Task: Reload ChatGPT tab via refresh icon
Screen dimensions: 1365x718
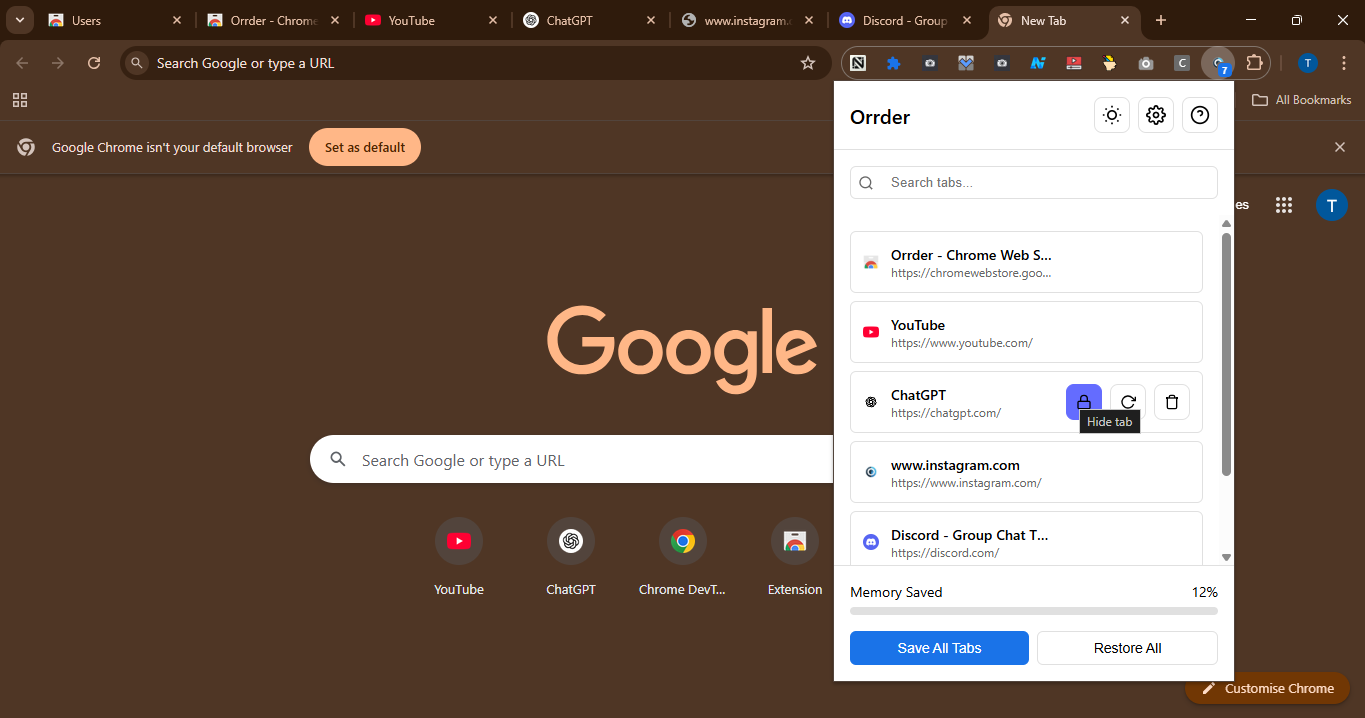Action: click(1128, 402)
